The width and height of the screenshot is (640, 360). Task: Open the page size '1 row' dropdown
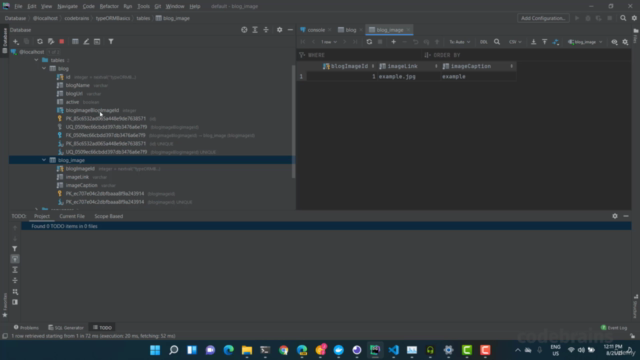[x=329, y=42]
